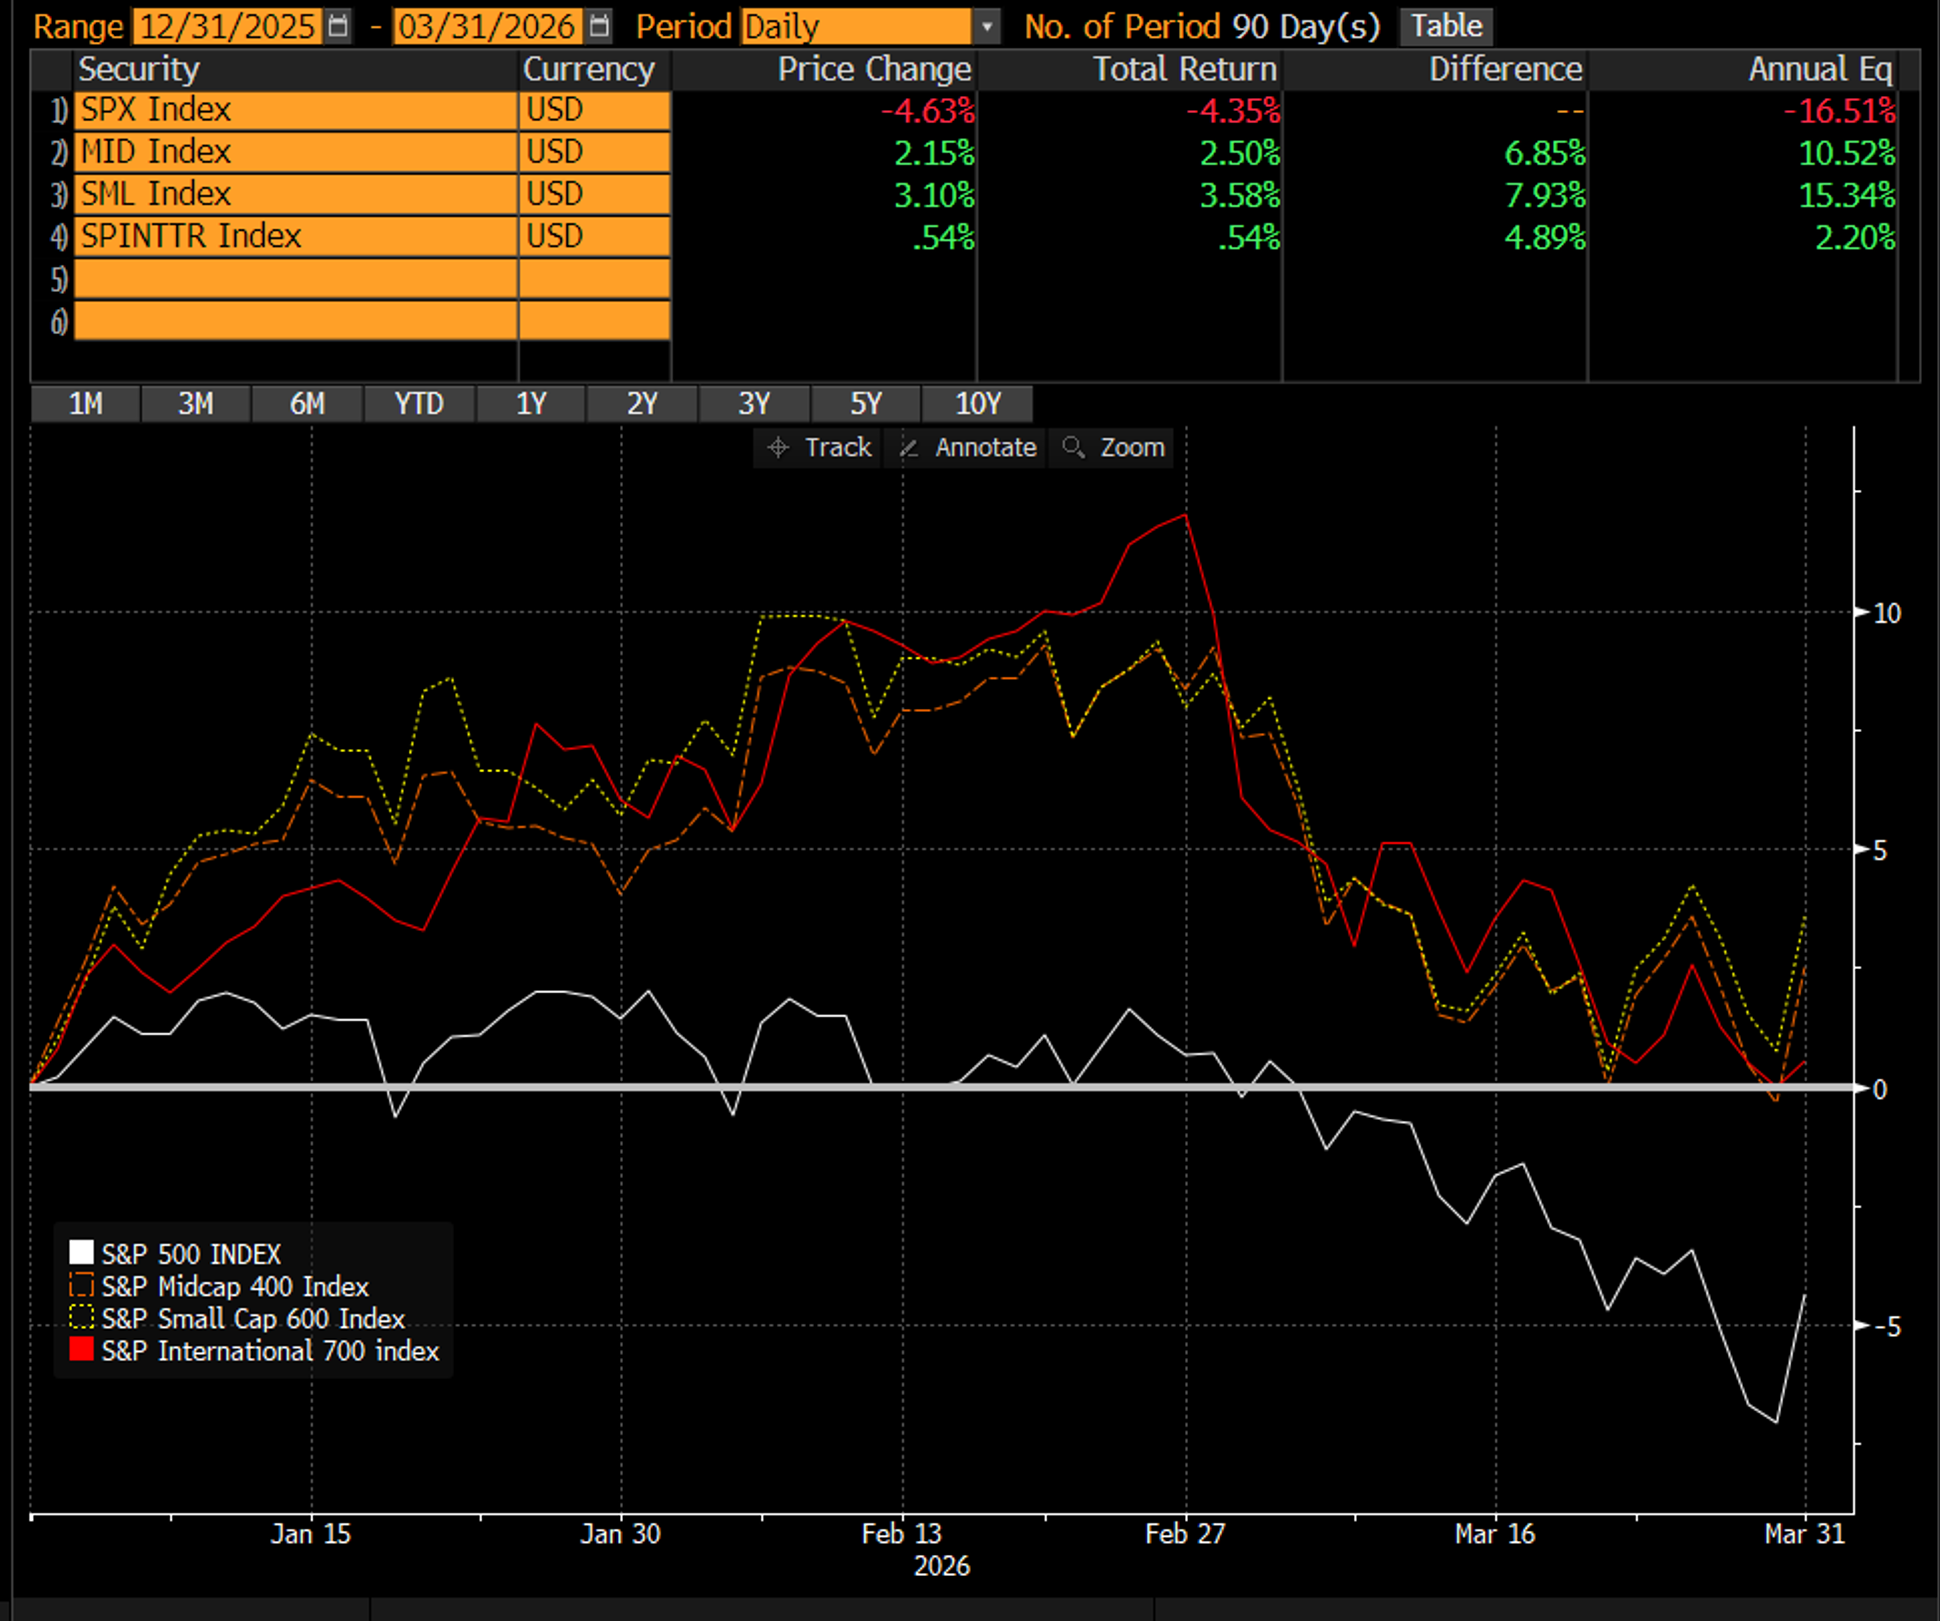The width and height of the screenshot is (1940, 1622).
Task: Switch to the YTD range tab
Action: pos(418,404)
